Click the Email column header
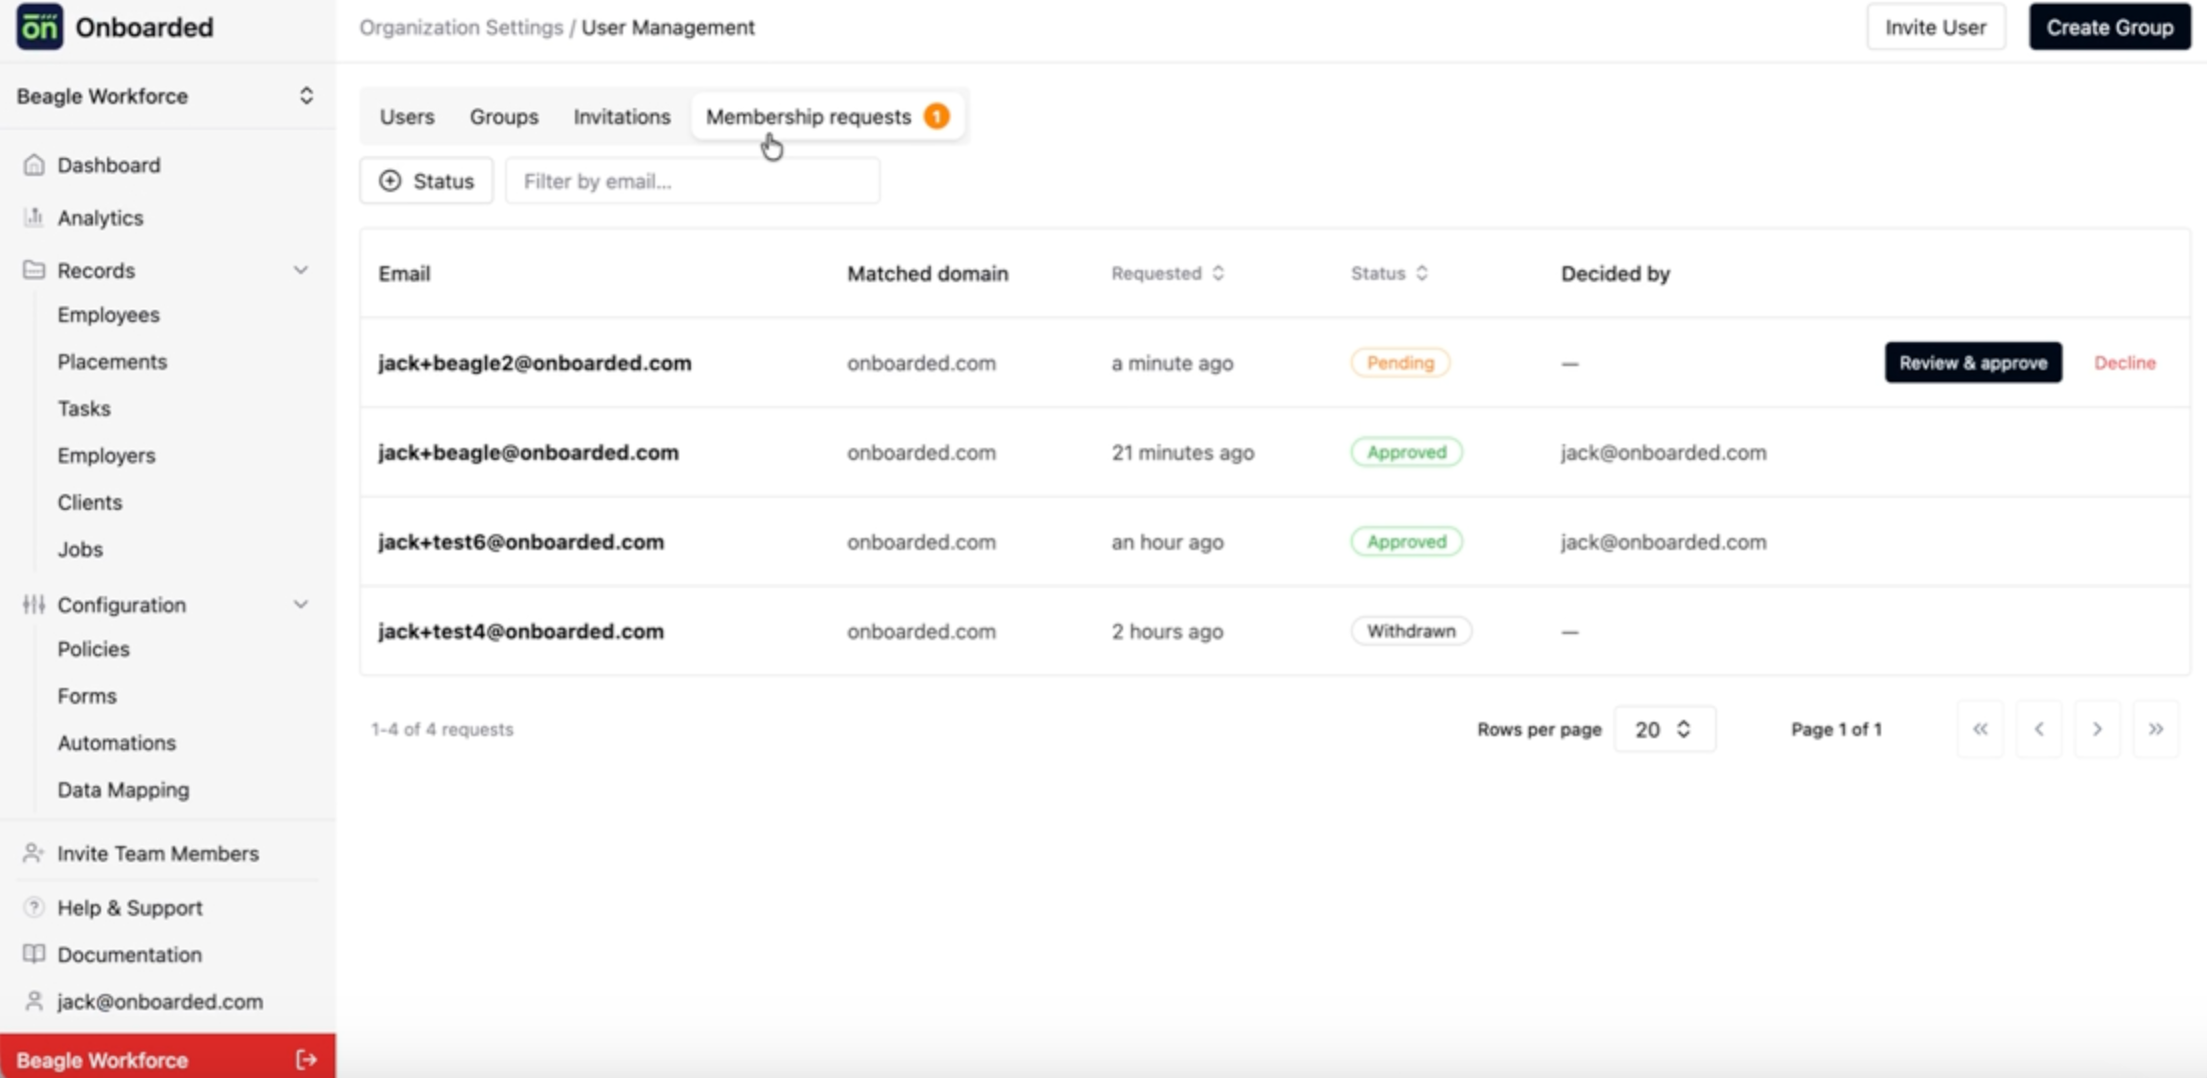The width and height of the screenshot is (2207, 1078). [404, 273]
